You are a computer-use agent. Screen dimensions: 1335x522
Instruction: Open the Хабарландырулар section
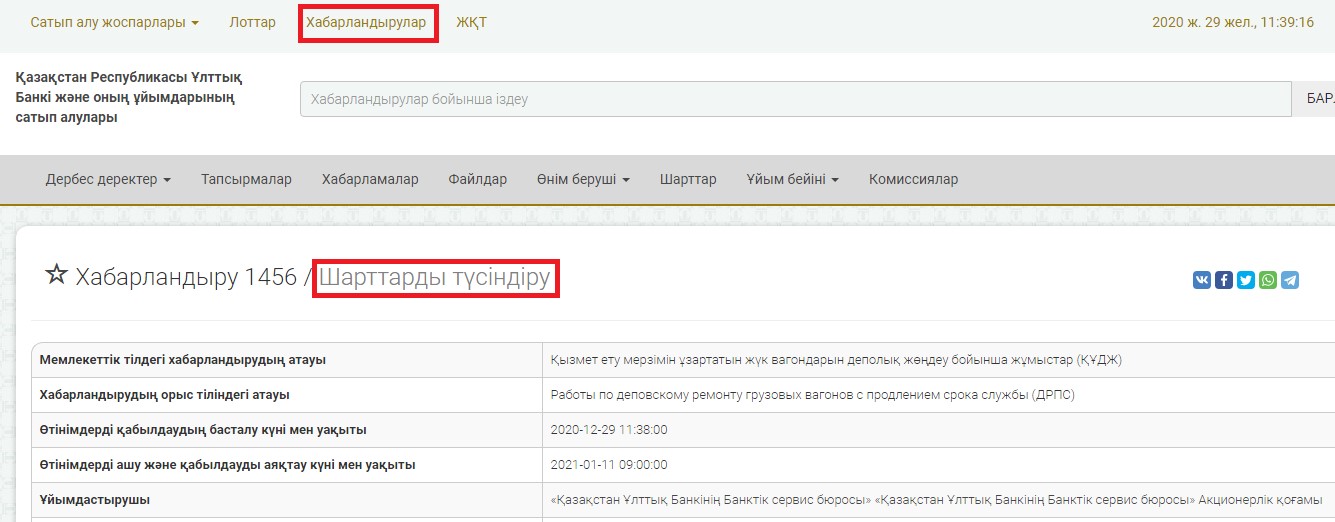[366, 22]
